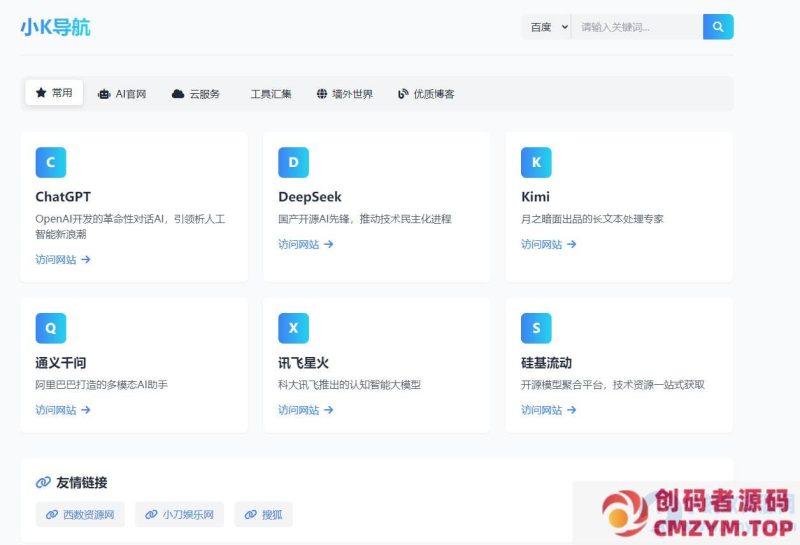Click the DeepSeek card's D icon
Viewport: 800px width, 545px height.
click(x=293, y=162)
